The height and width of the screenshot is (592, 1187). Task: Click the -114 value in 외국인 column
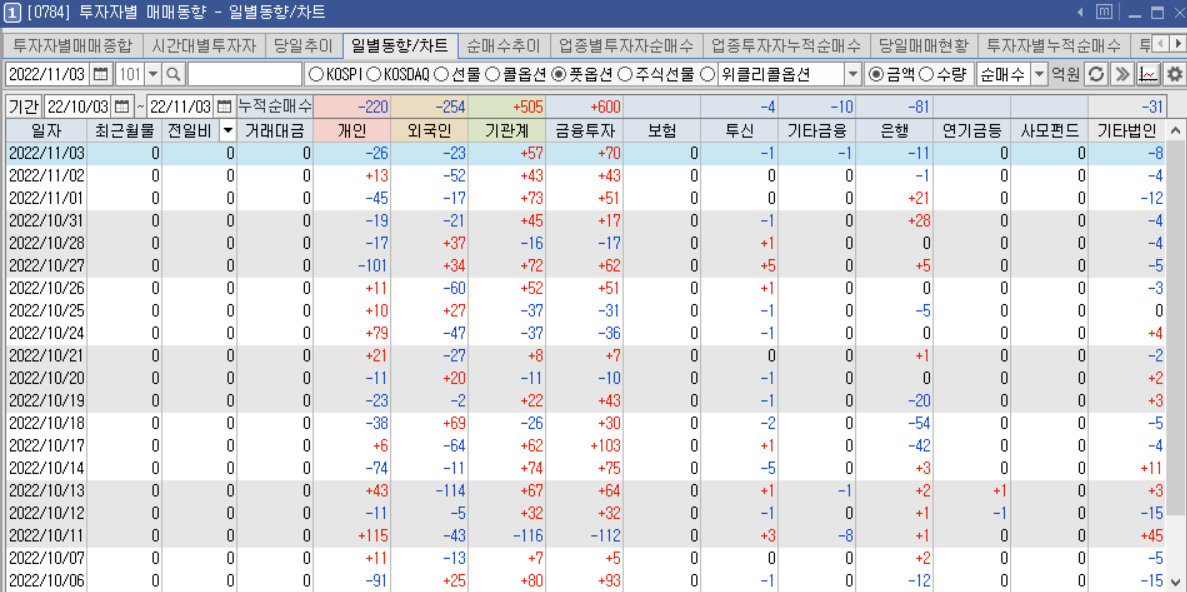(x=449, y=491)
